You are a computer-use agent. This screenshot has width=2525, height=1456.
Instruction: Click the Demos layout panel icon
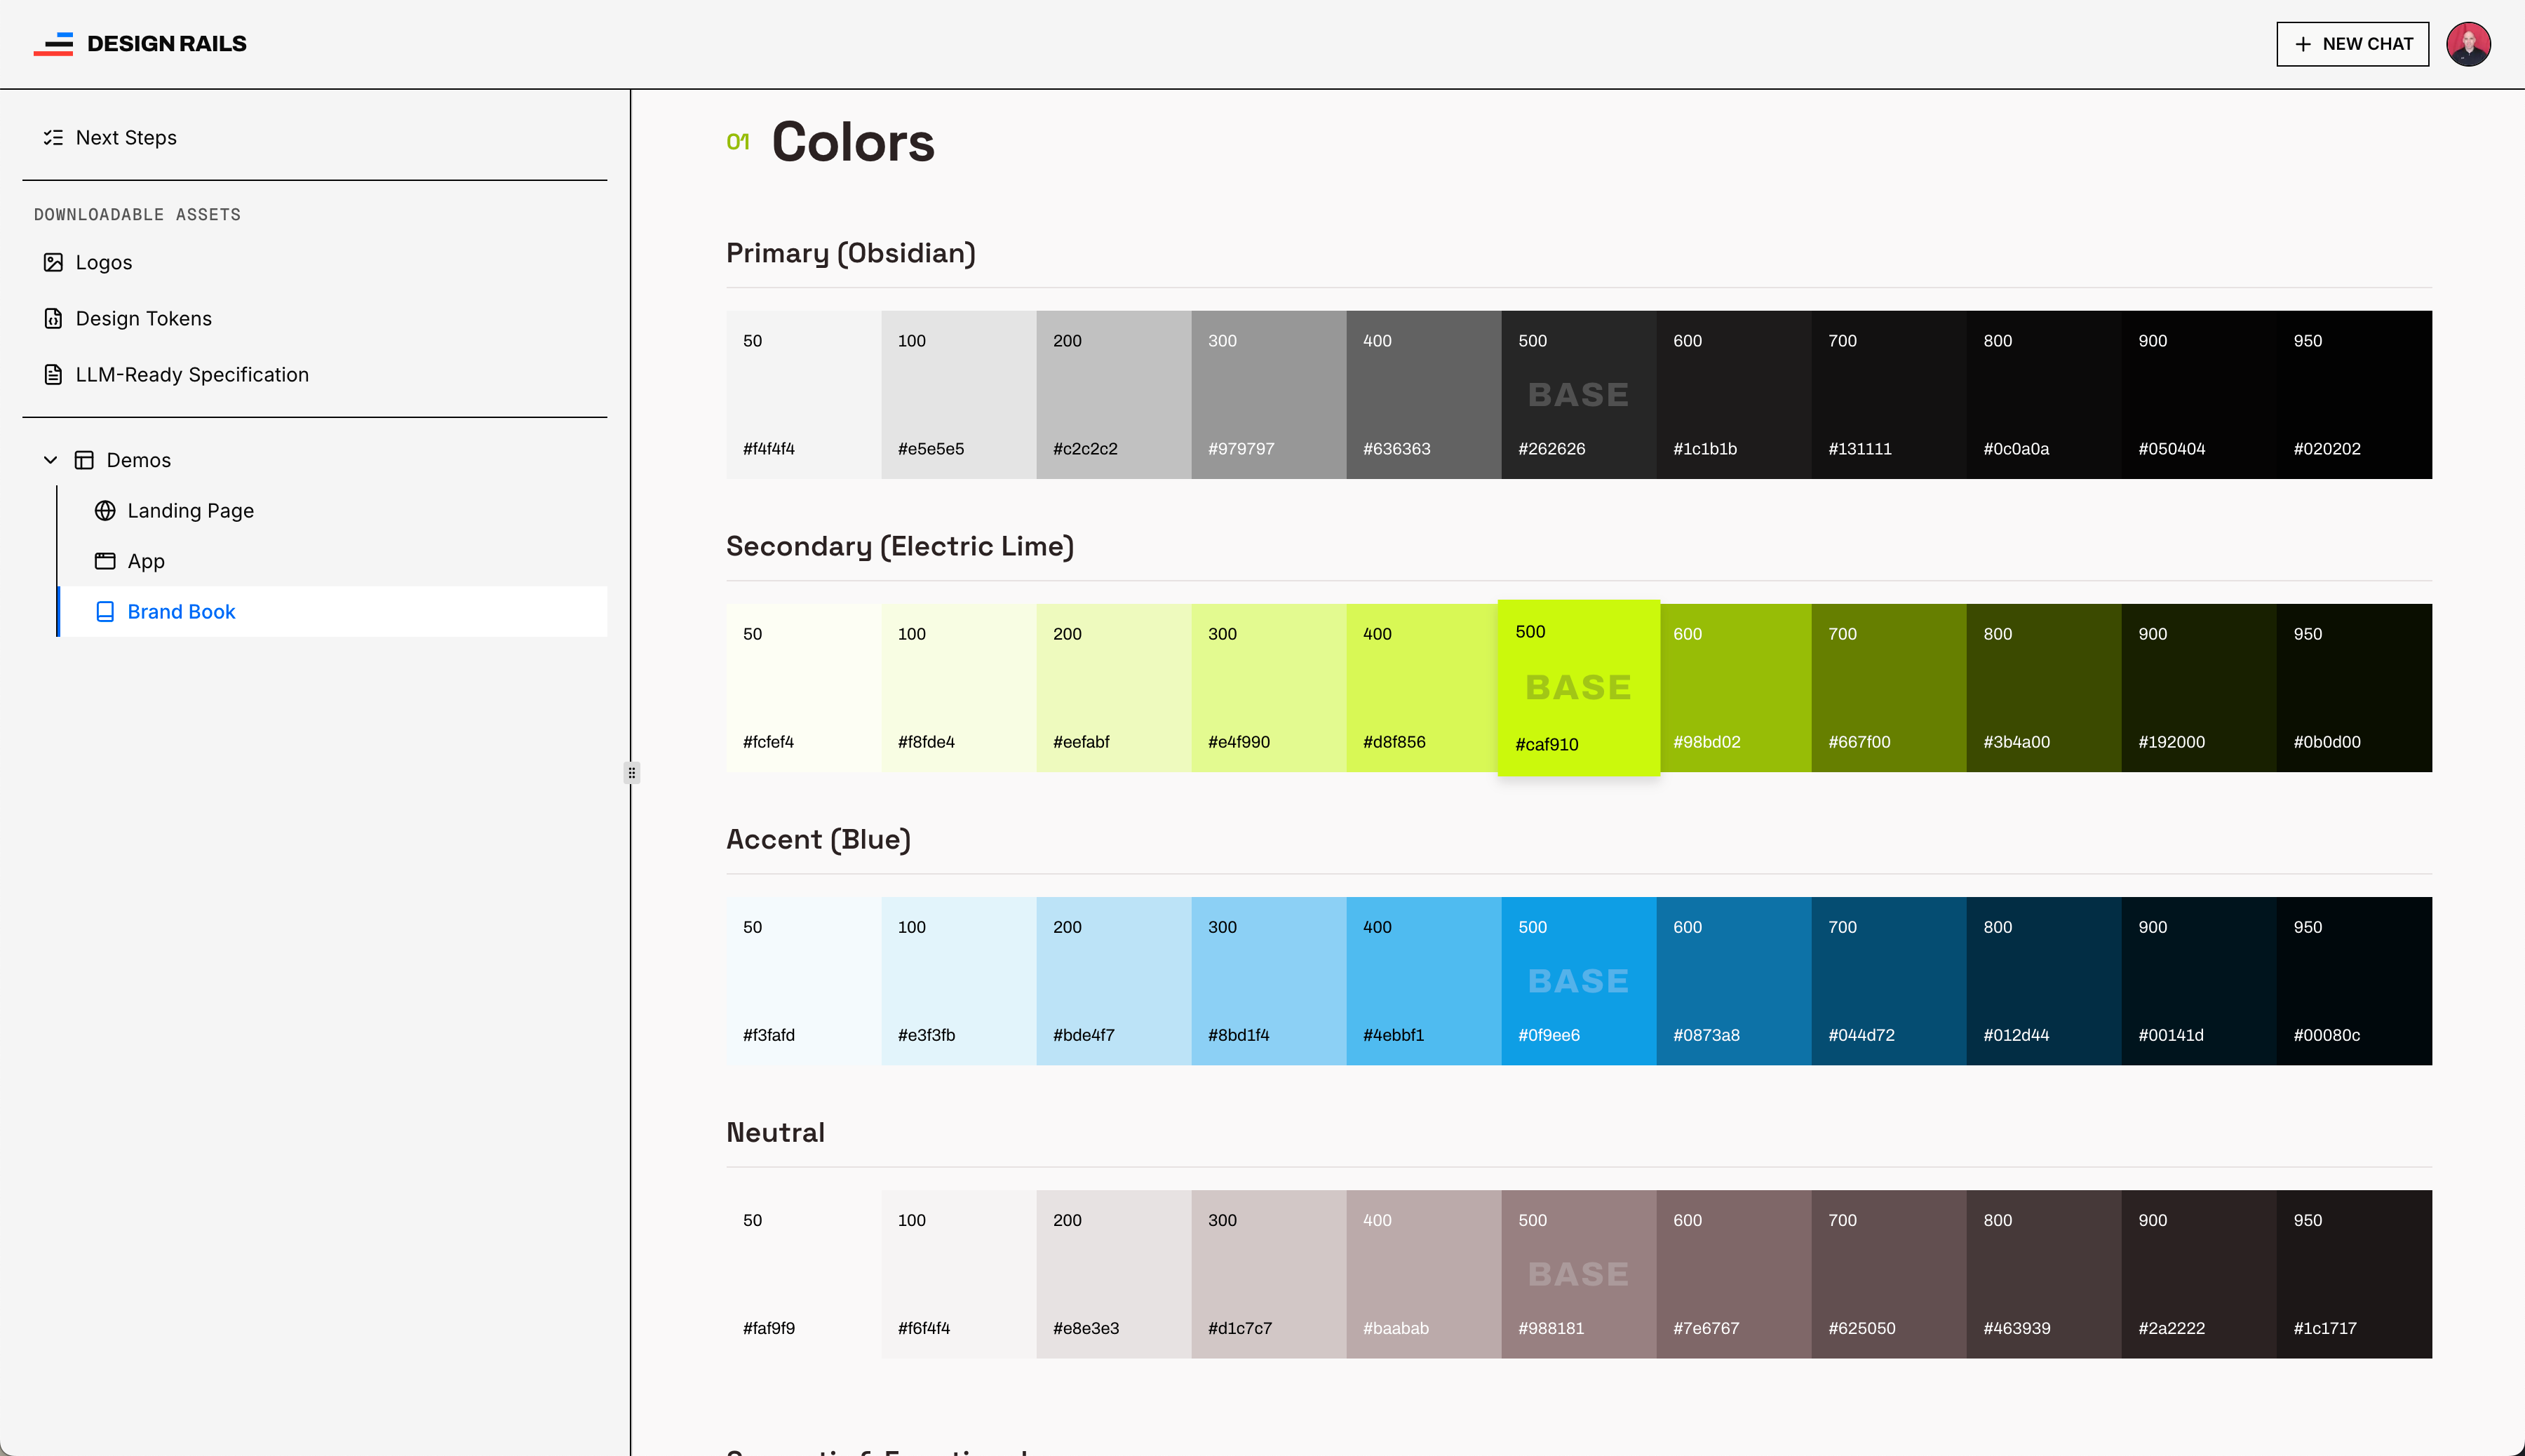point(85,460)
